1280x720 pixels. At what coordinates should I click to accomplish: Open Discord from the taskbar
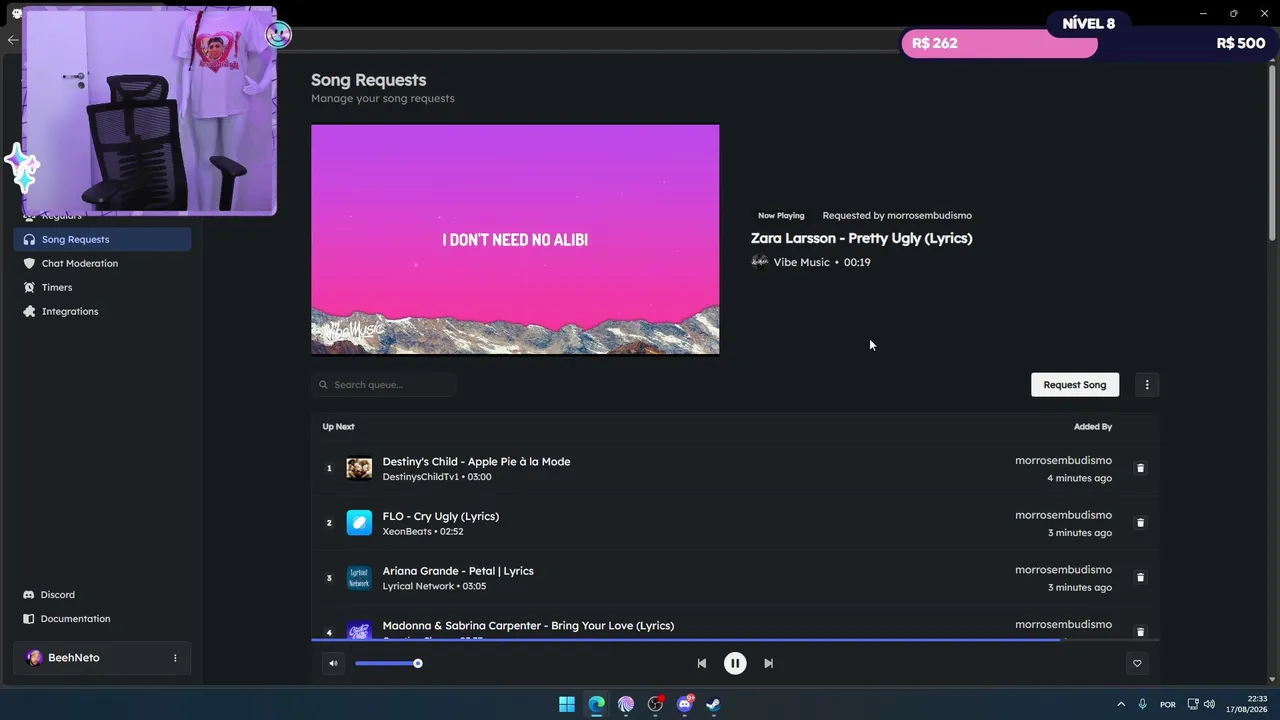point(685,704)
